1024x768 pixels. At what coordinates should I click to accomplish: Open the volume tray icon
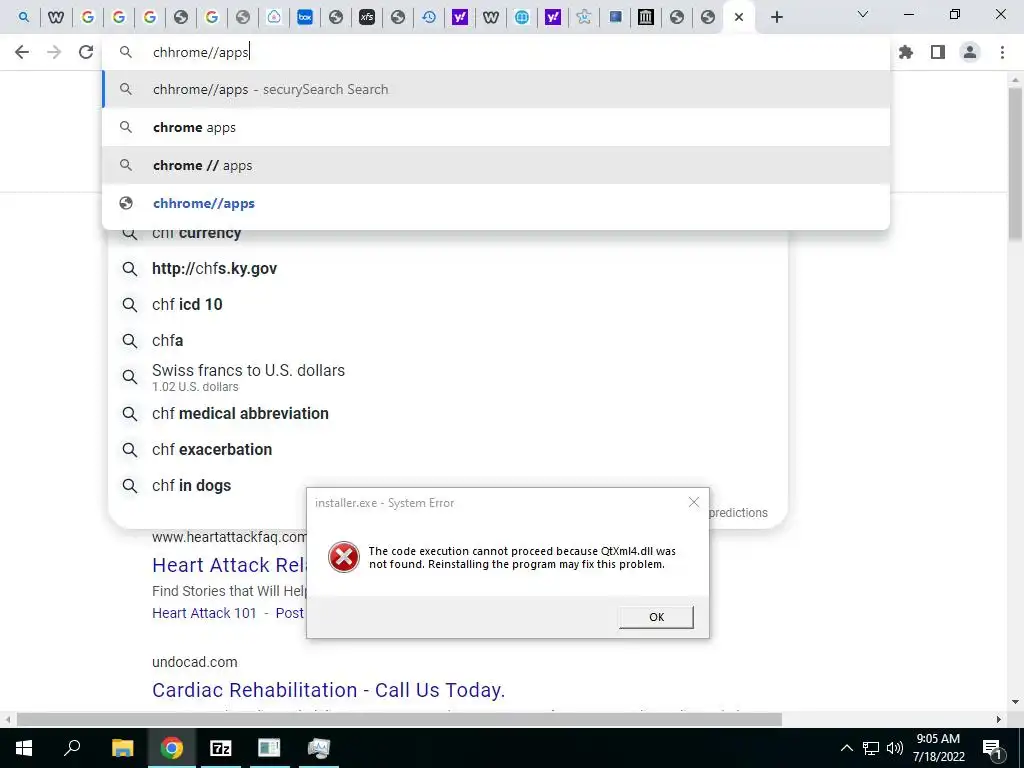pos(895,748)
